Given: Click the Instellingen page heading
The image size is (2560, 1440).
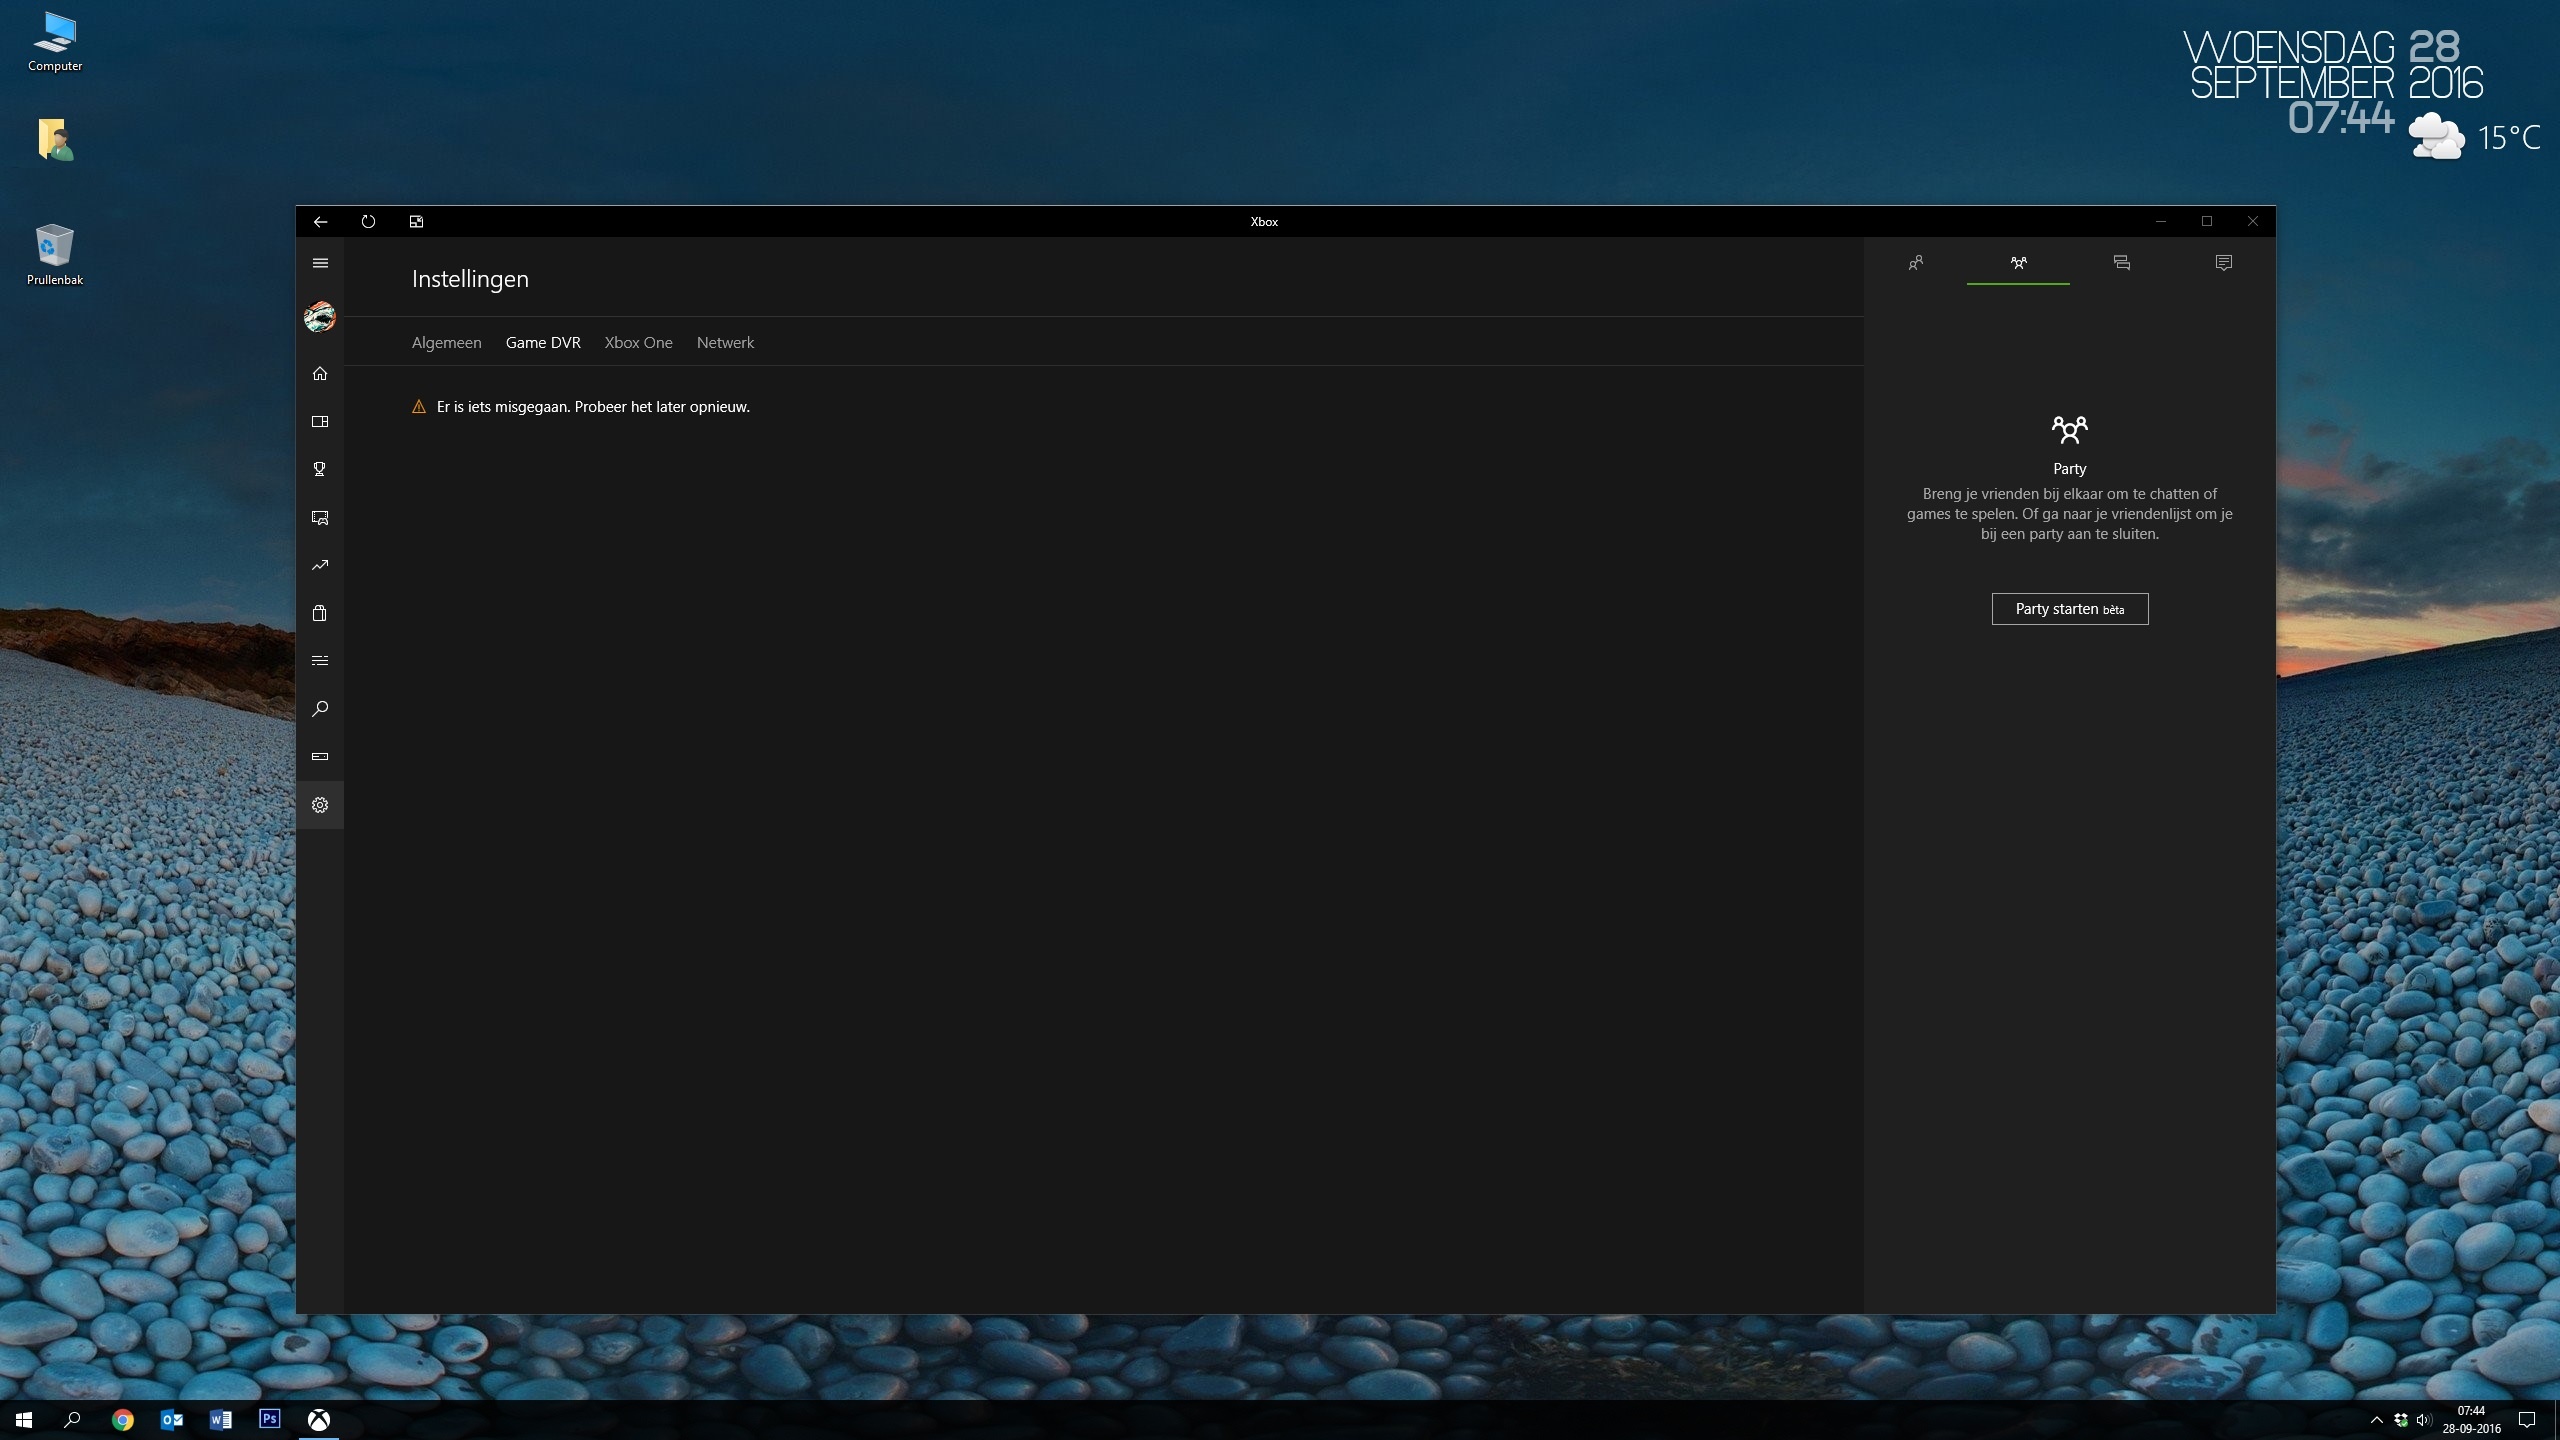Looking at the screenshot, I should tap(470, 279).
